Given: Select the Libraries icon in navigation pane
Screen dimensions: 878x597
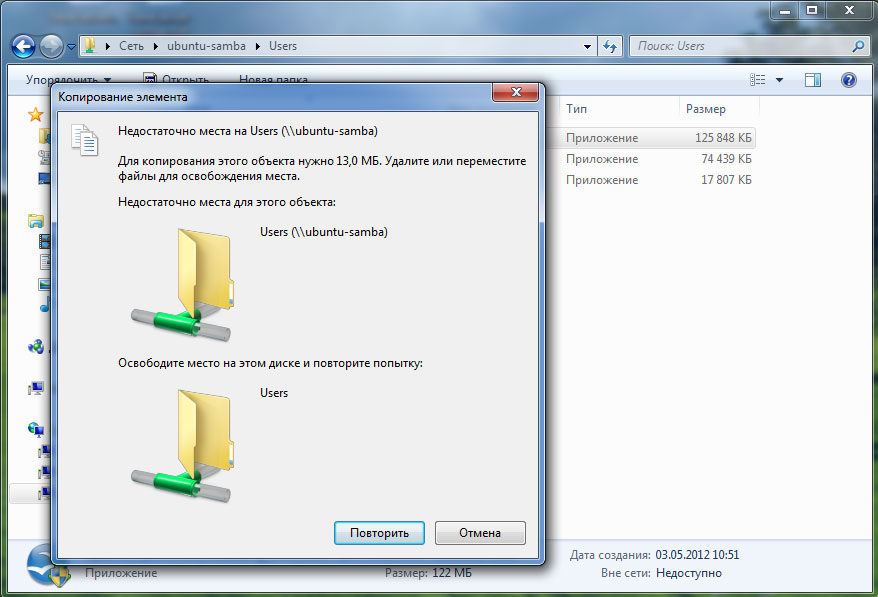Looking at the screenshot, I should pos(36,221).
